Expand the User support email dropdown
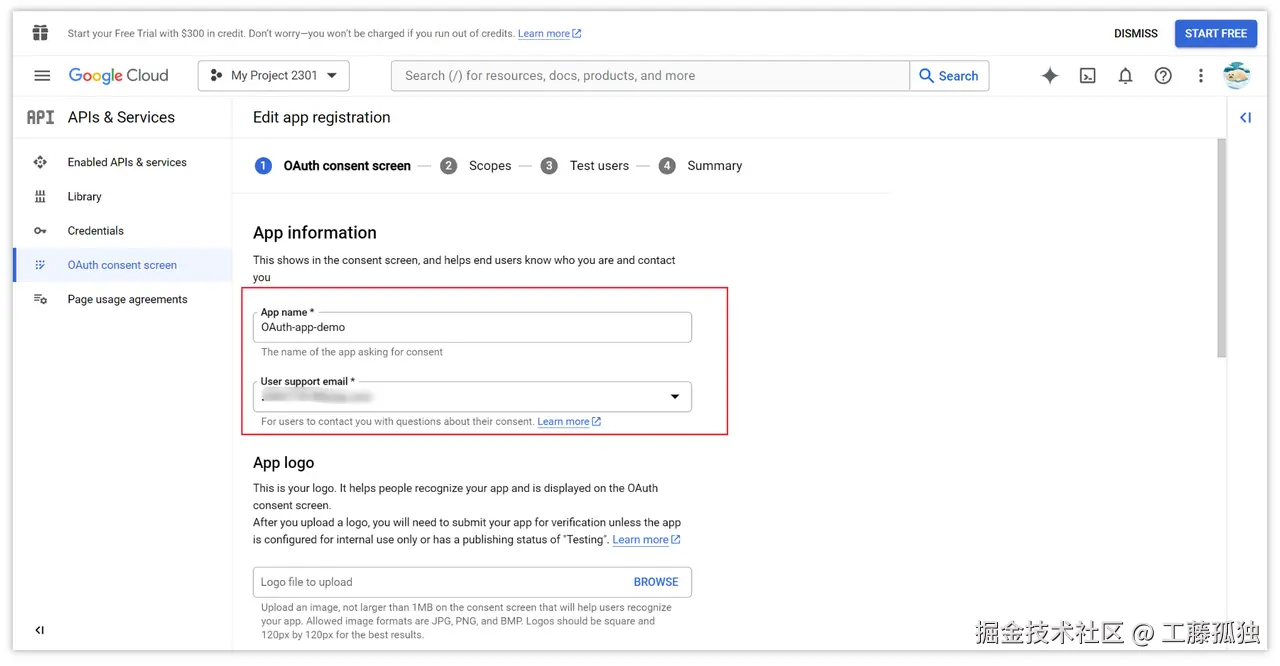 (x=674, y=396)
